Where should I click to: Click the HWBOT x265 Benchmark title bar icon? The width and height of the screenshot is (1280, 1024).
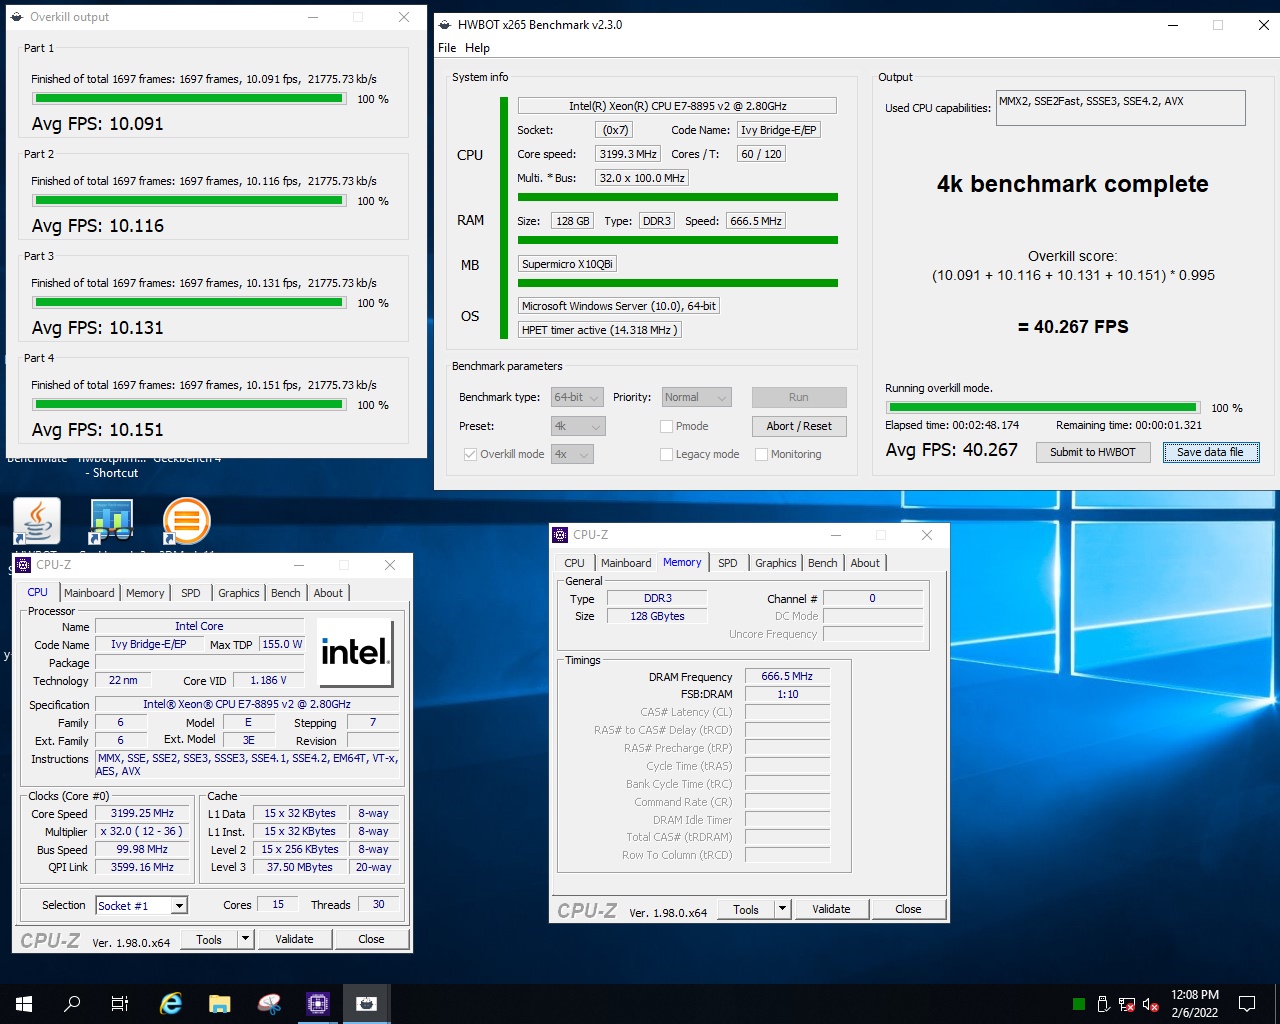coord(444,25)
